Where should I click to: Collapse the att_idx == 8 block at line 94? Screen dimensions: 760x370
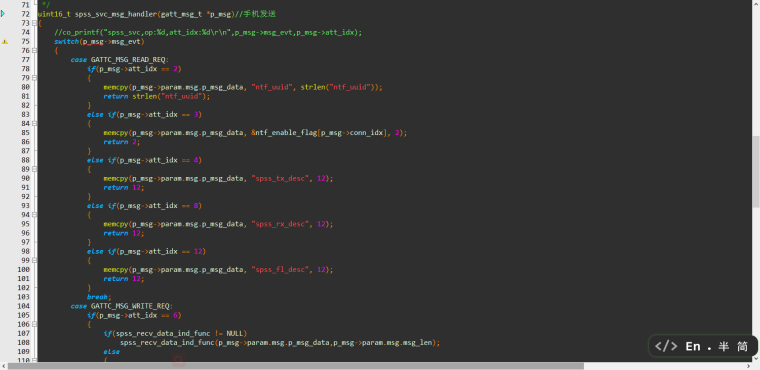pyautogui.click(x=34, y=215)
